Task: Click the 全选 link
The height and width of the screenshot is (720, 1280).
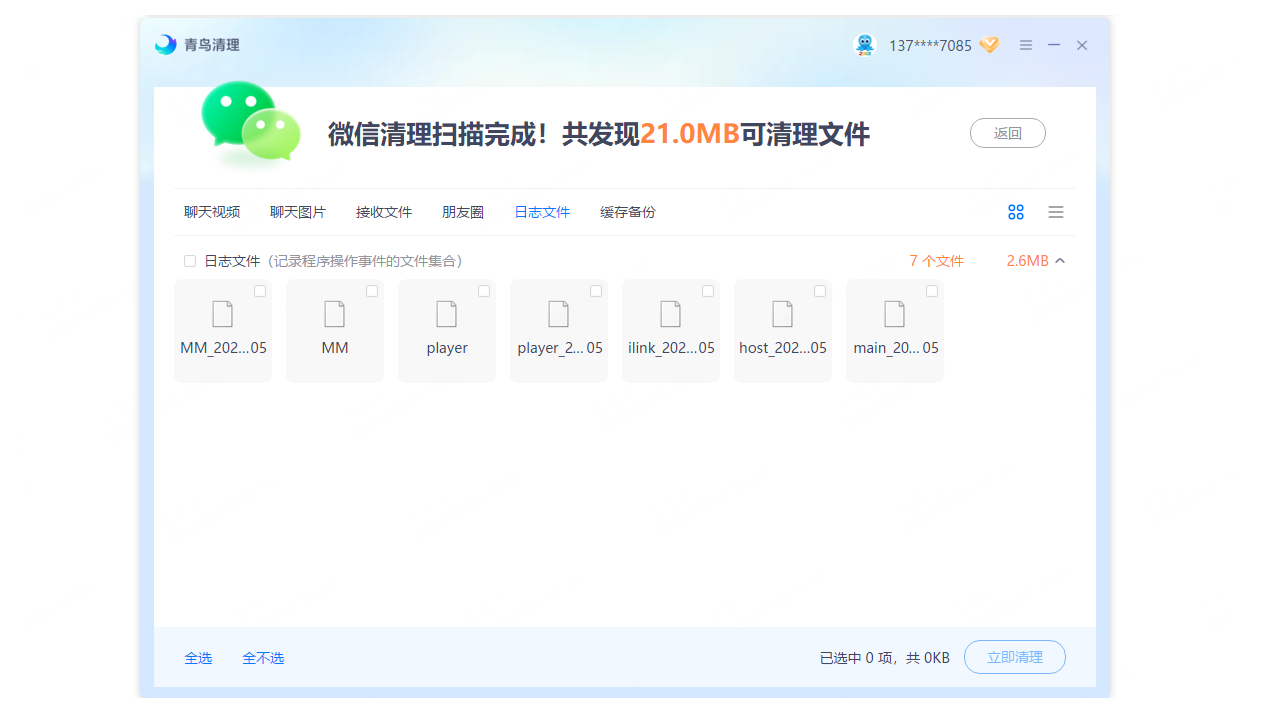Action: (198, 658)
